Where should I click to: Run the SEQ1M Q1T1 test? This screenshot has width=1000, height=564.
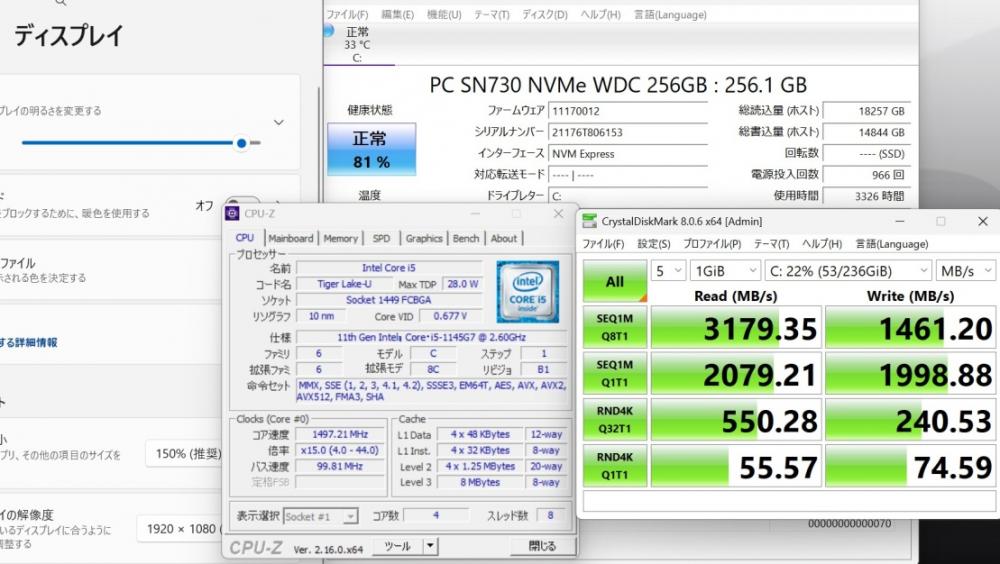coord(615,373)
